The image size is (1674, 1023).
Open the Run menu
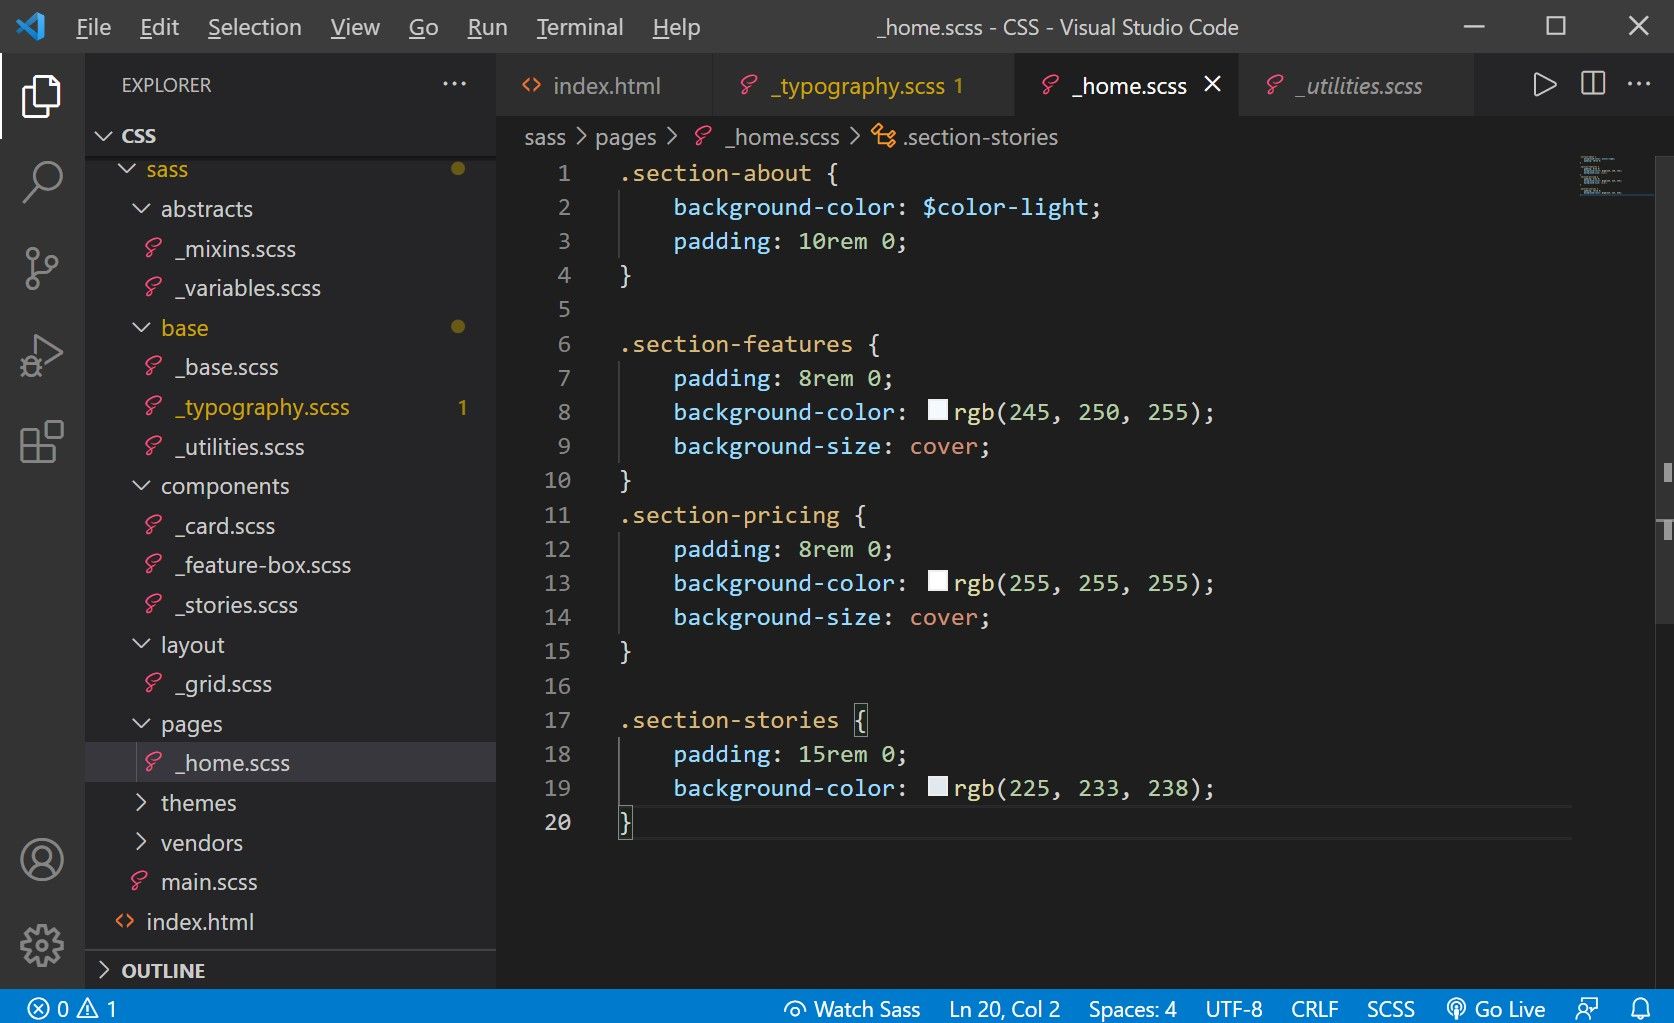click(x=487, y=27)
